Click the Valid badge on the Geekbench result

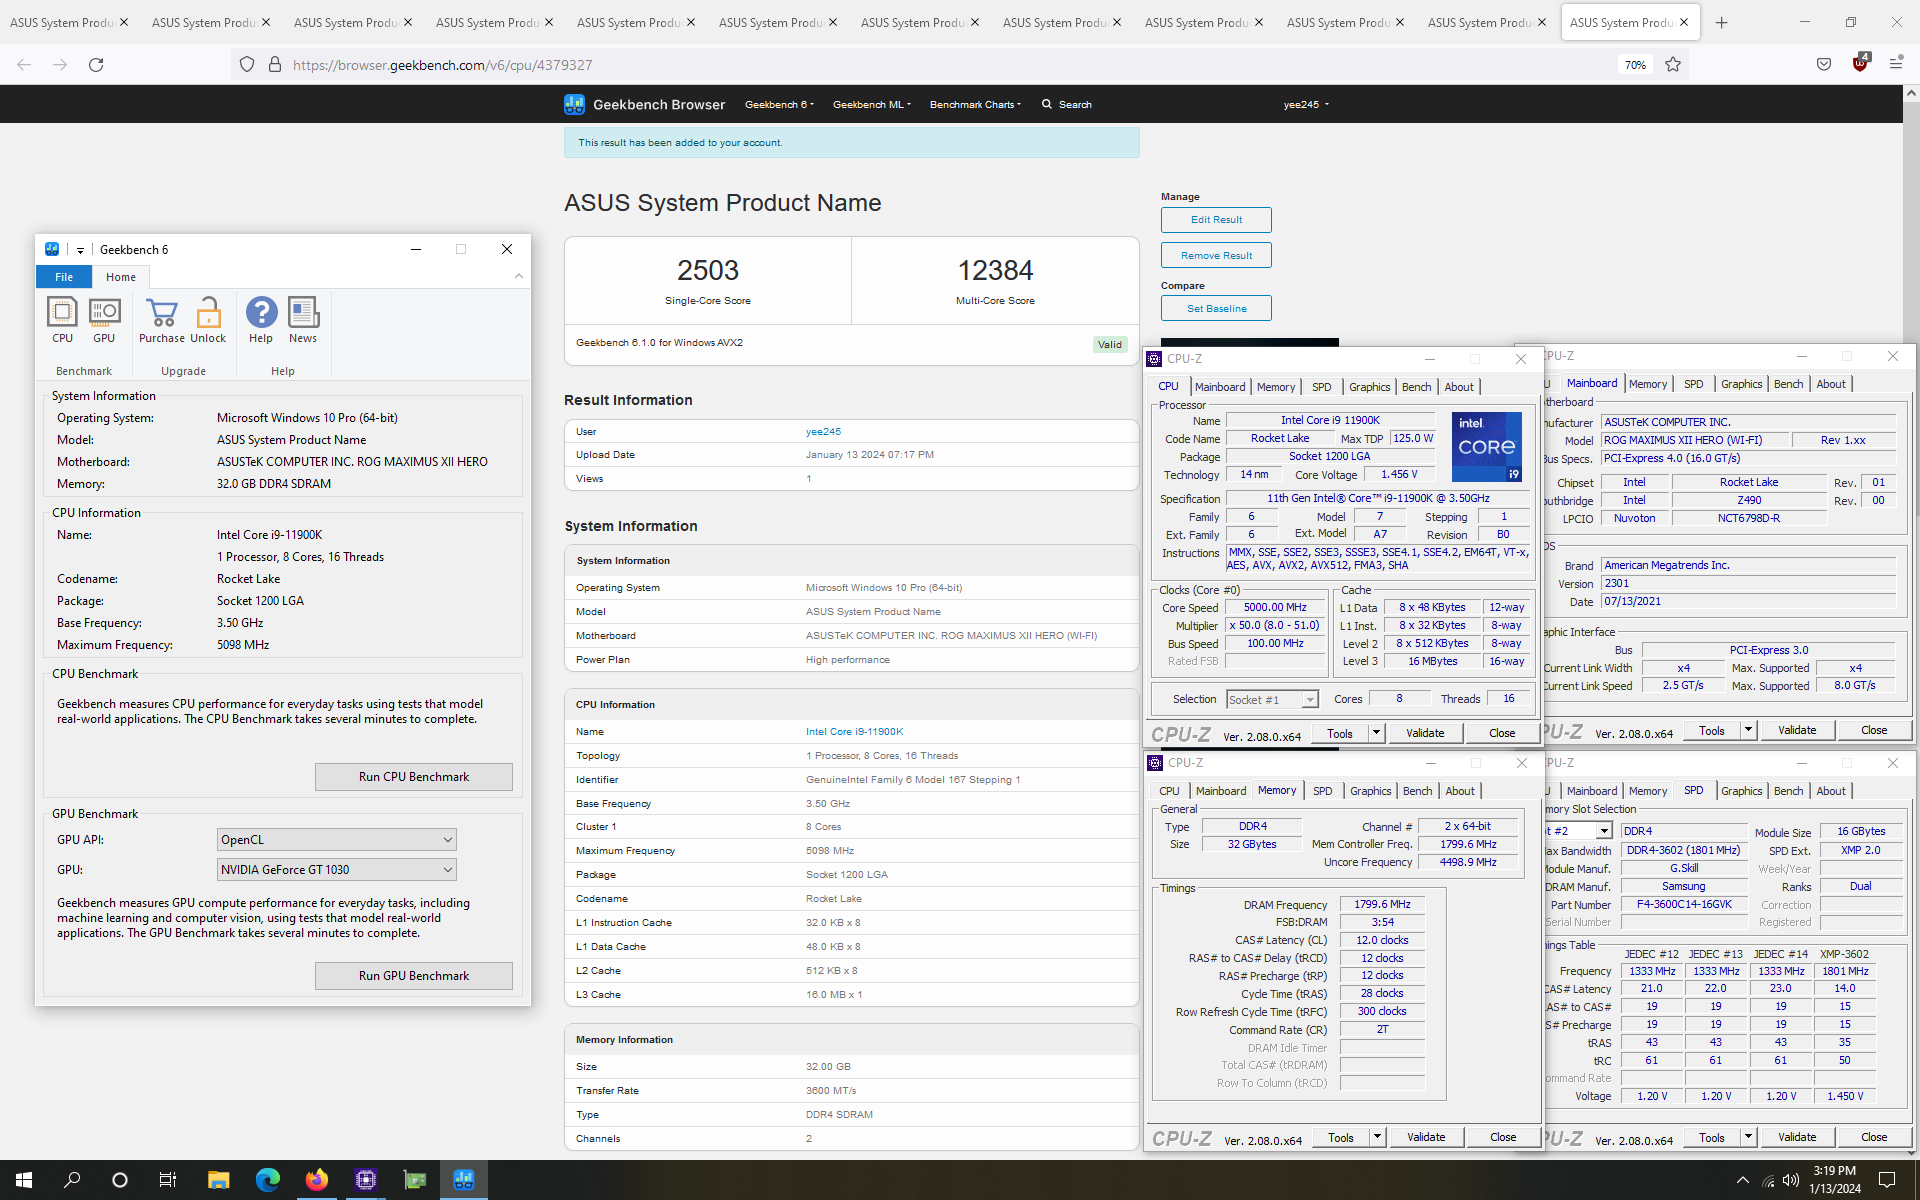[1109, 345]
